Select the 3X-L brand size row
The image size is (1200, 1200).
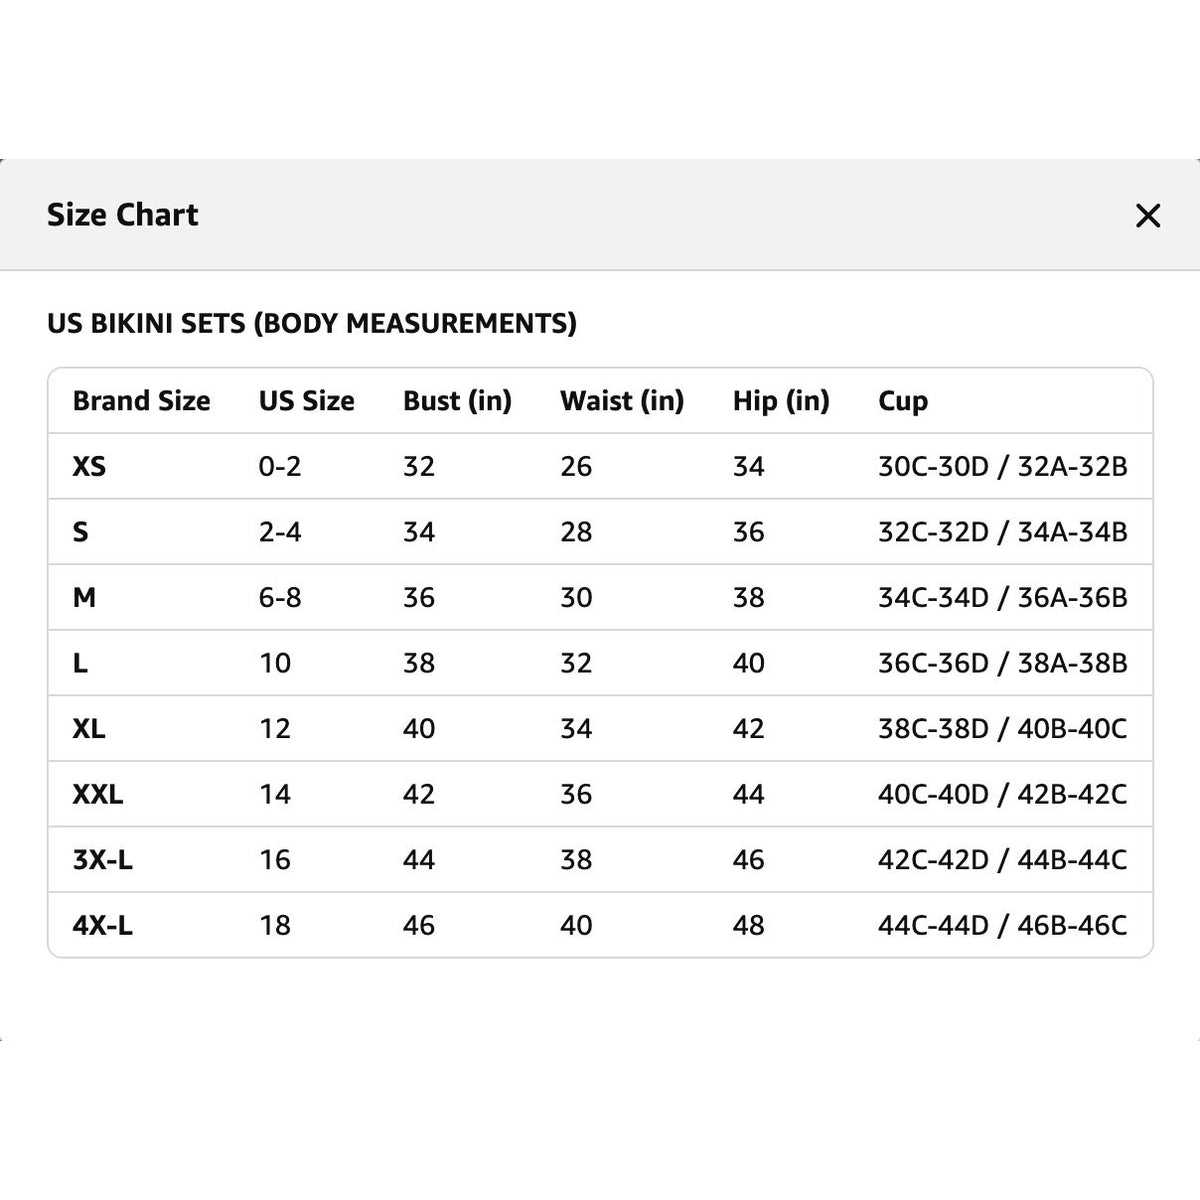coord(600,859)
